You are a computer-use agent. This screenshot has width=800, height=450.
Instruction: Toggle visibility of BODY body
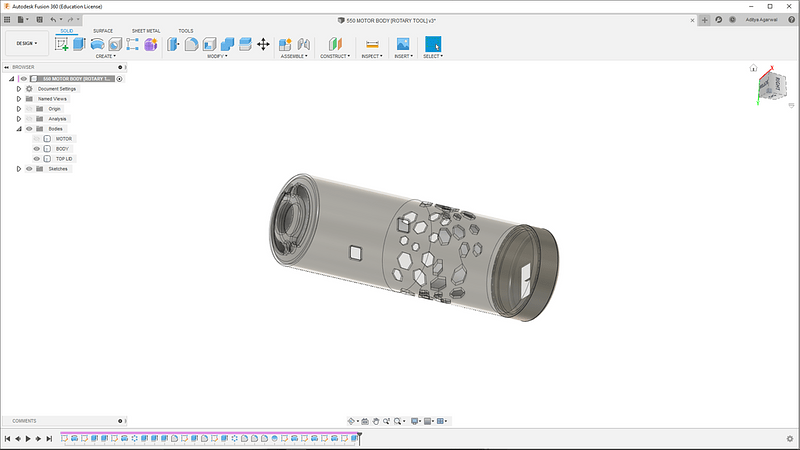coord(36,149)
